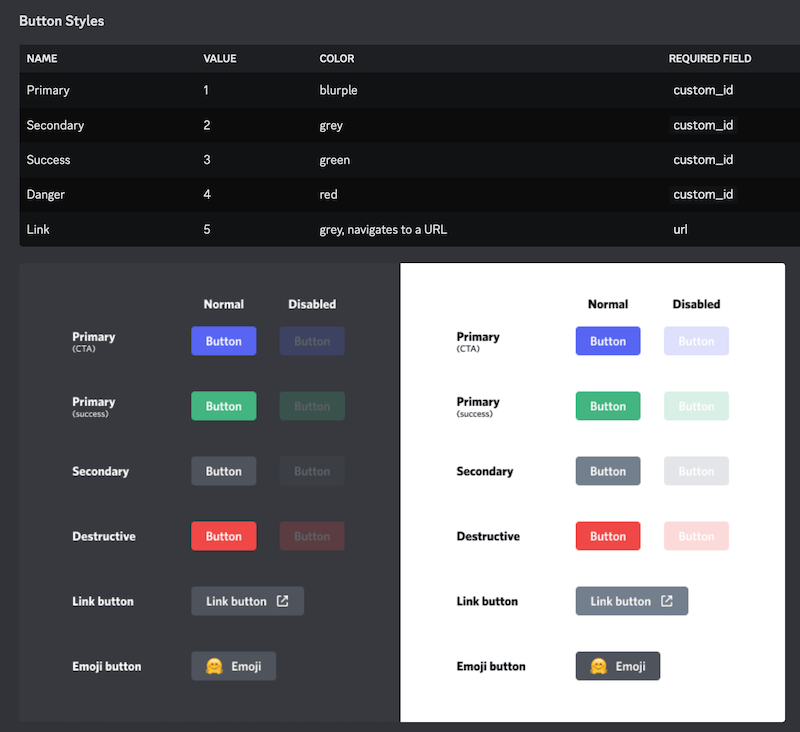Click the 'Success' cell in the table

coord(48,160)
